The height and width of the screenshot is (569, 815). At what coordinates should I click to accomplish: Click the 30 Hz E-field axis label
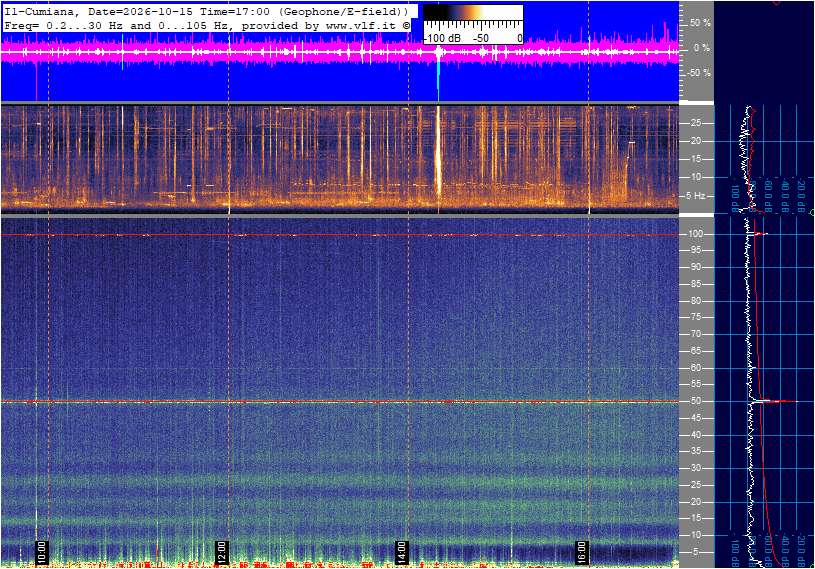[x=695, y=468]
